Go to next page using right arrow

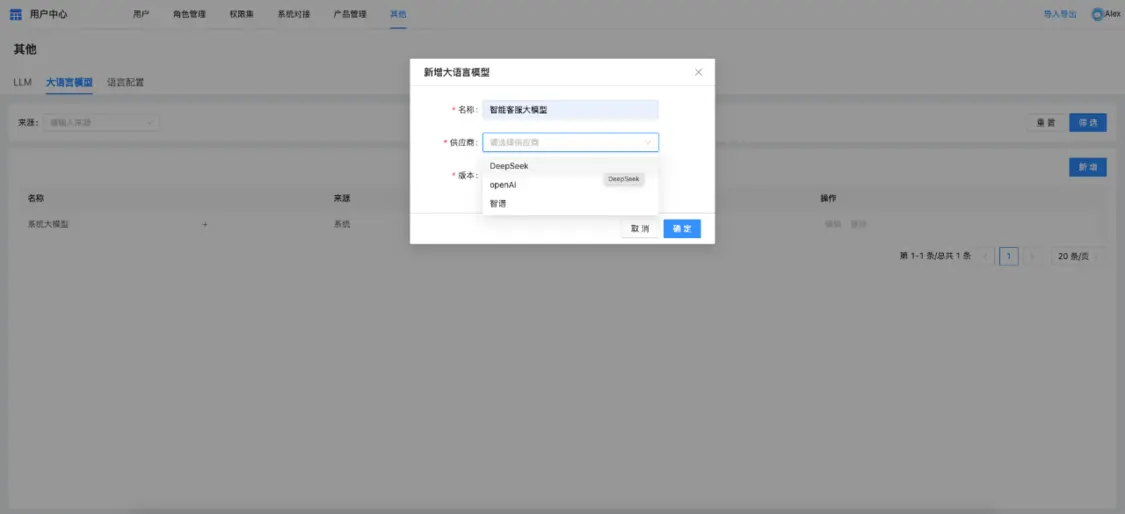(x=1032, y=257)
